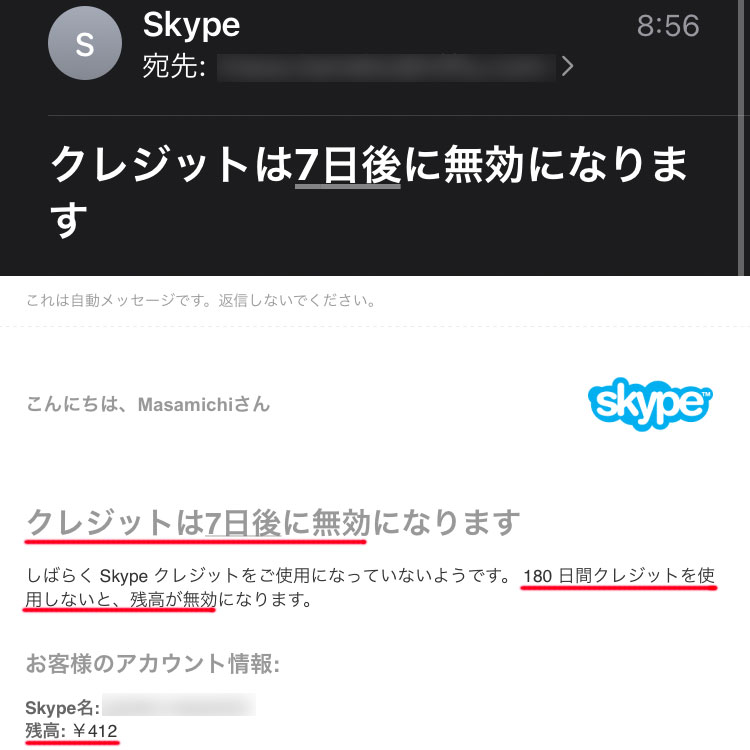750x750 pixels.
Task: Select the blurred recipient address field
Action: pyautogui.click(x=386, y=67)
